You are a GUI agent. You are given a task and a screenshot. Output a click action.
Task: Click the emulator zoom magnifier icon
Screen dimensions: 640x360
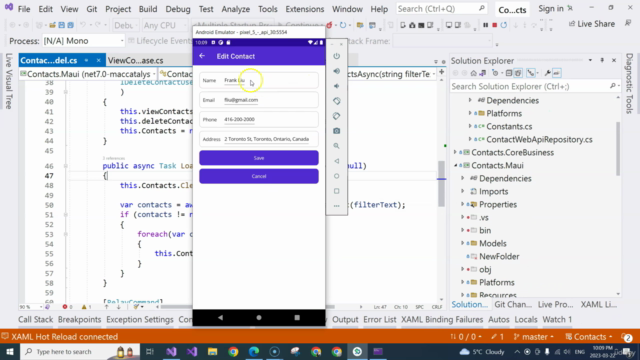tap(336, 146)
